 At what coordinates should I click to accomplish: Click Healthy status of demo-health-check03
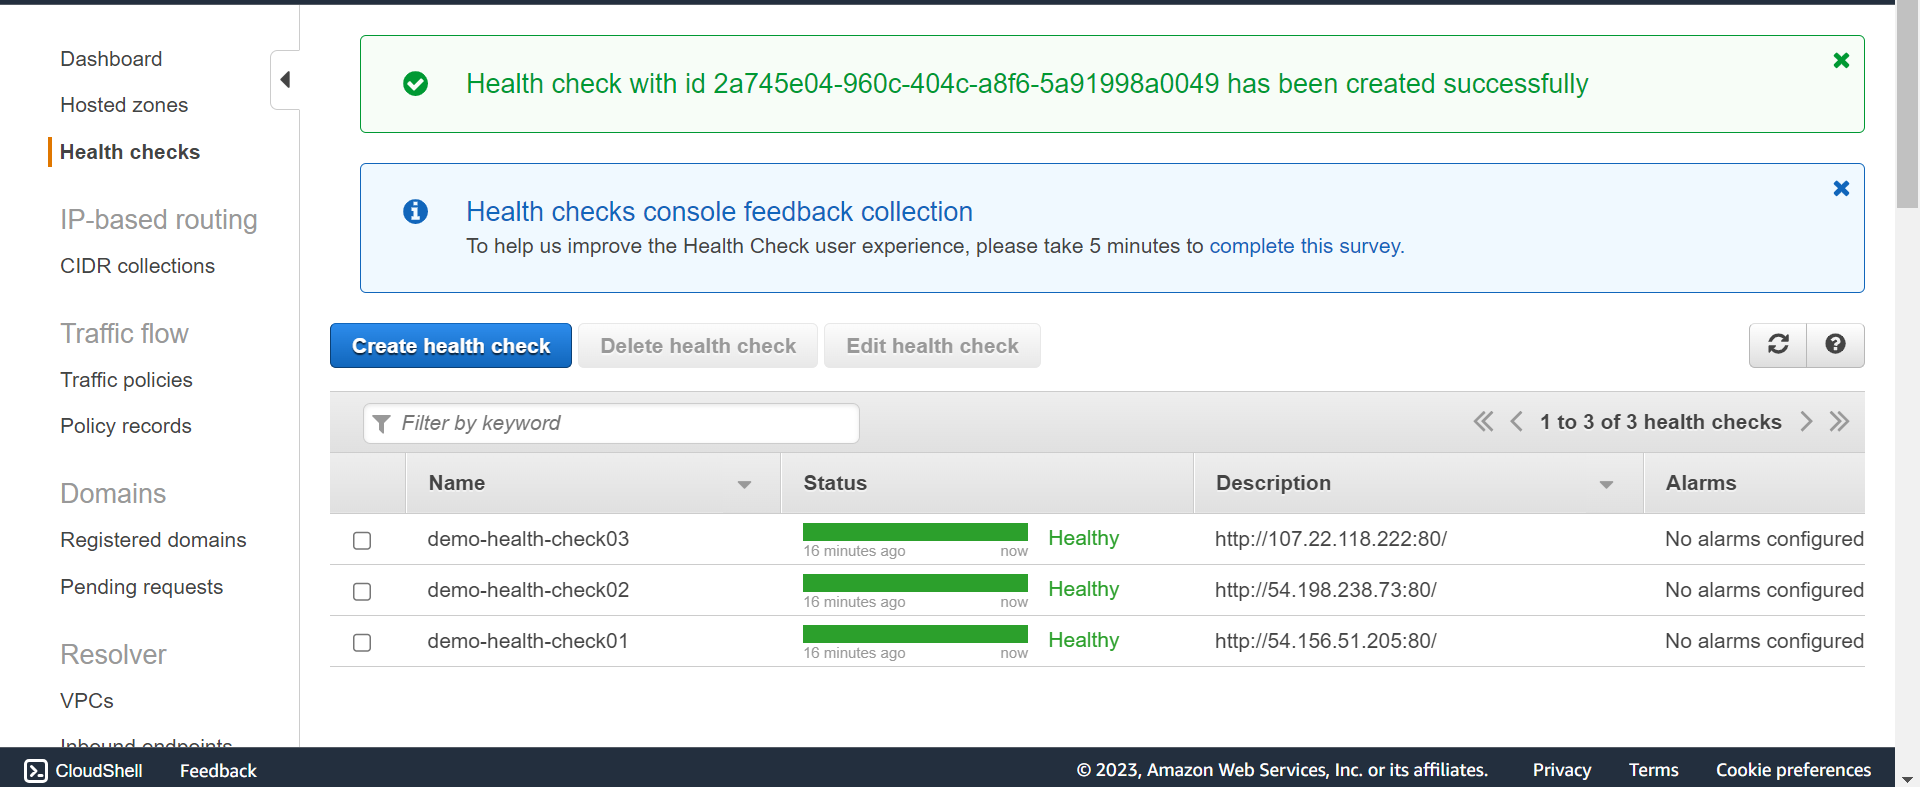click(1084, 538)
